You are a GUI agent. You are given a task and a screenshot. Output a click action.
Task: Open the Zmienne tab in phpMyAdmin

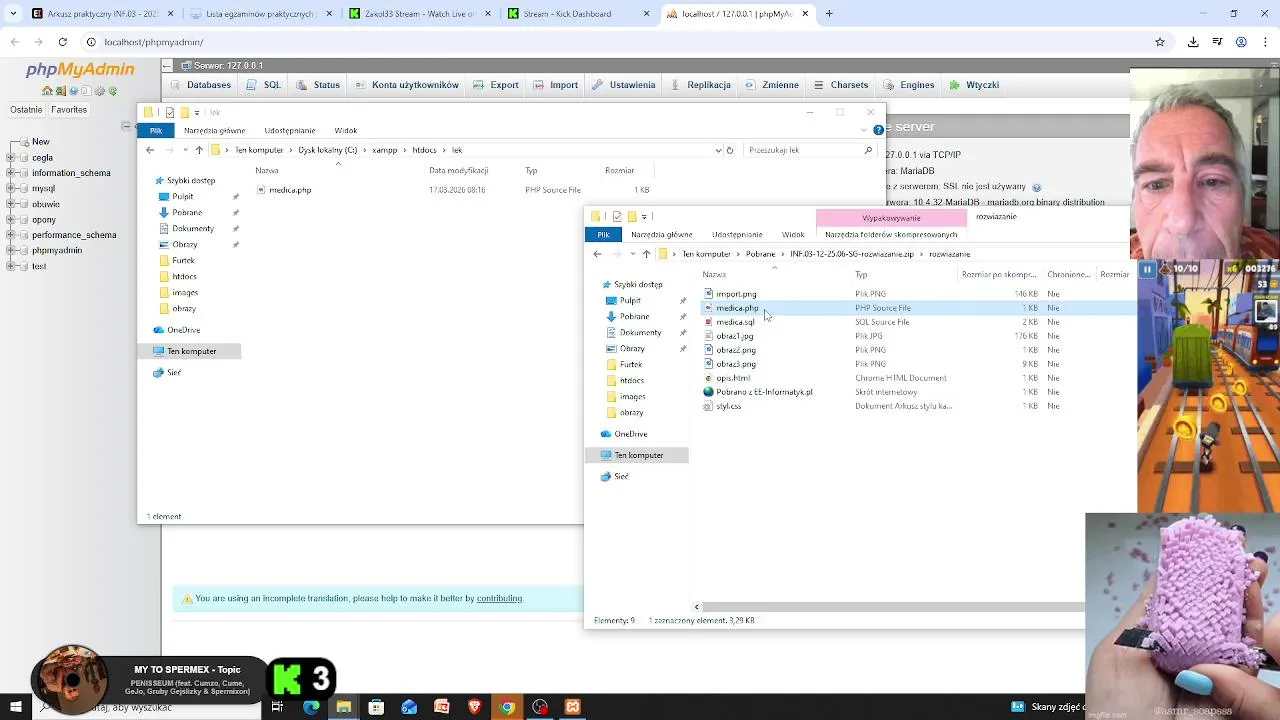(x=771, y=85)
